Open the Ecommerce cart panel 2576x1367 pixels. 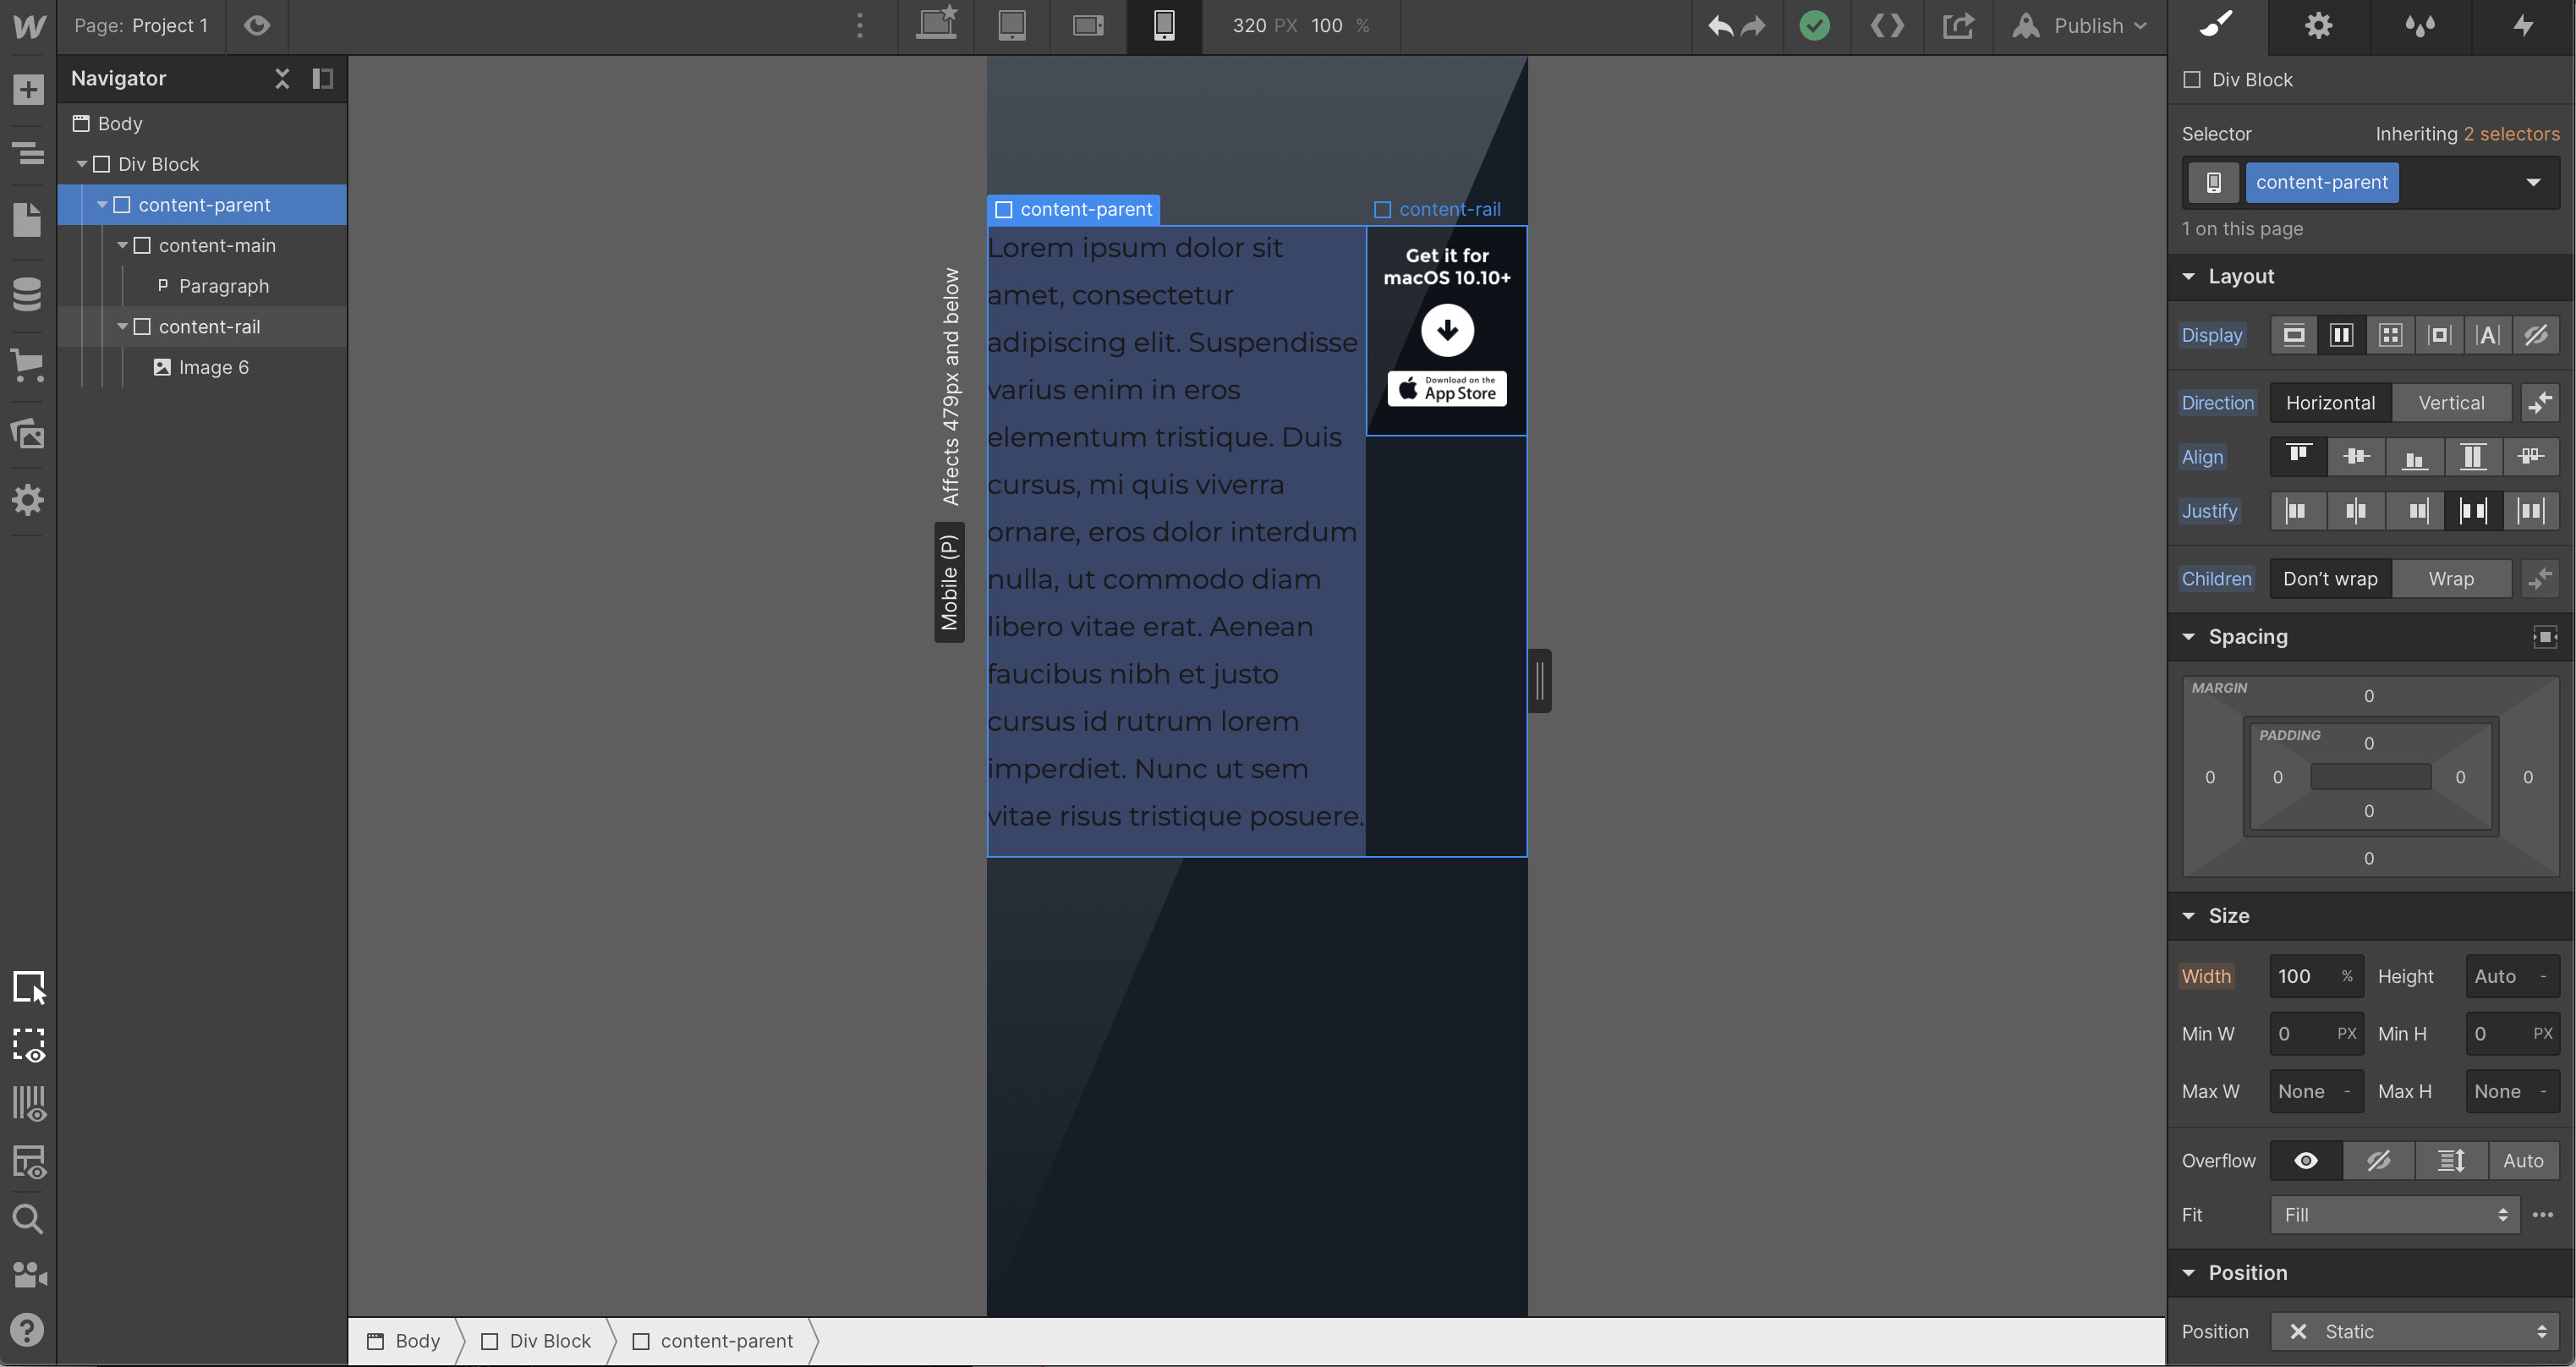tap(28, 365)
